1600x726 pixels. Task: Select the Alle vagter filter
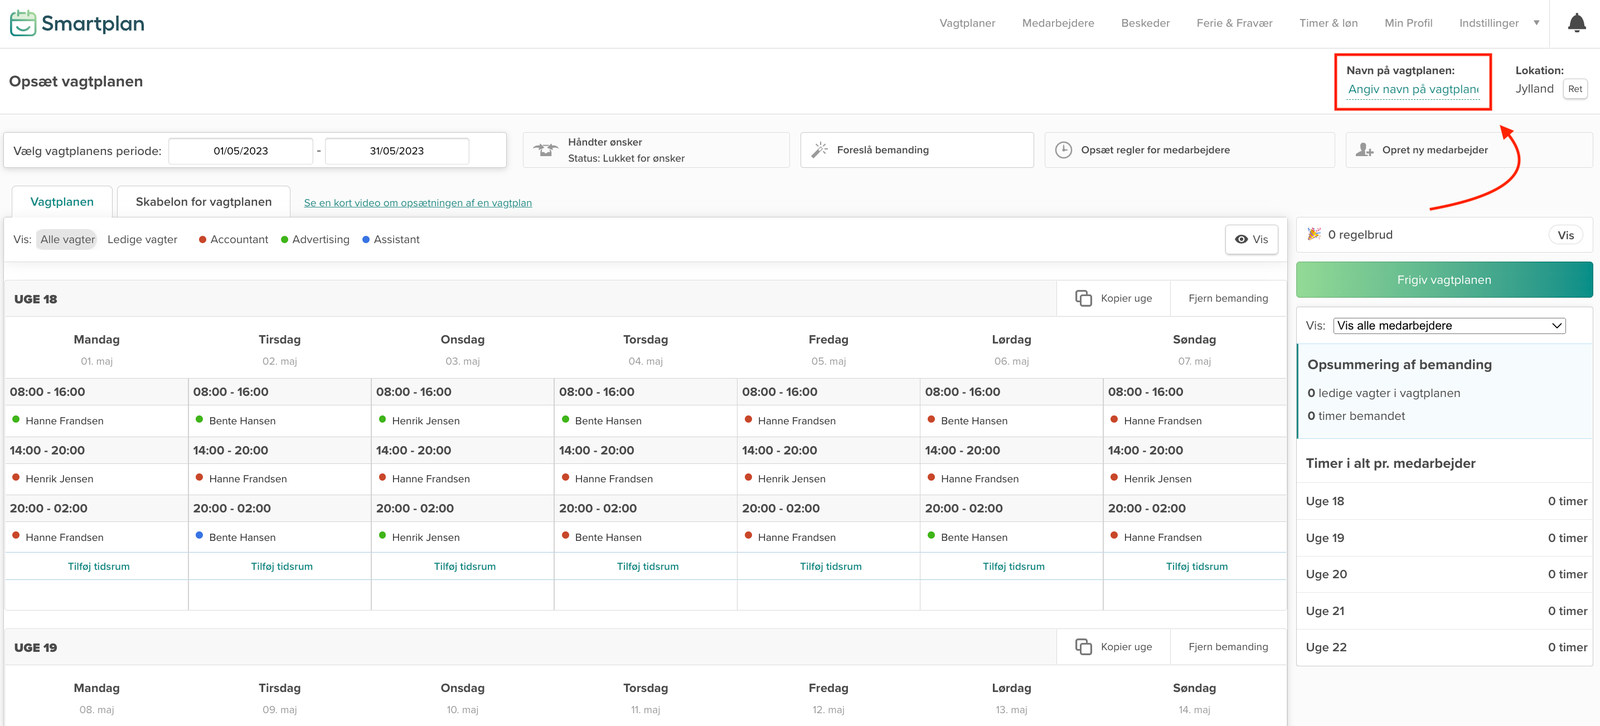tap(67, 240)
